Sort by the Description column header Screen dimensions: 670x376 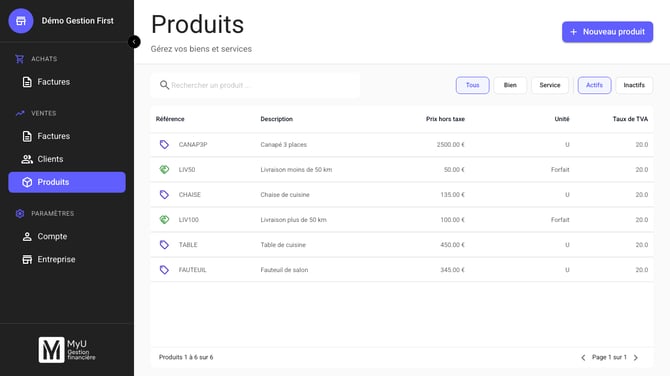point(276,119)
